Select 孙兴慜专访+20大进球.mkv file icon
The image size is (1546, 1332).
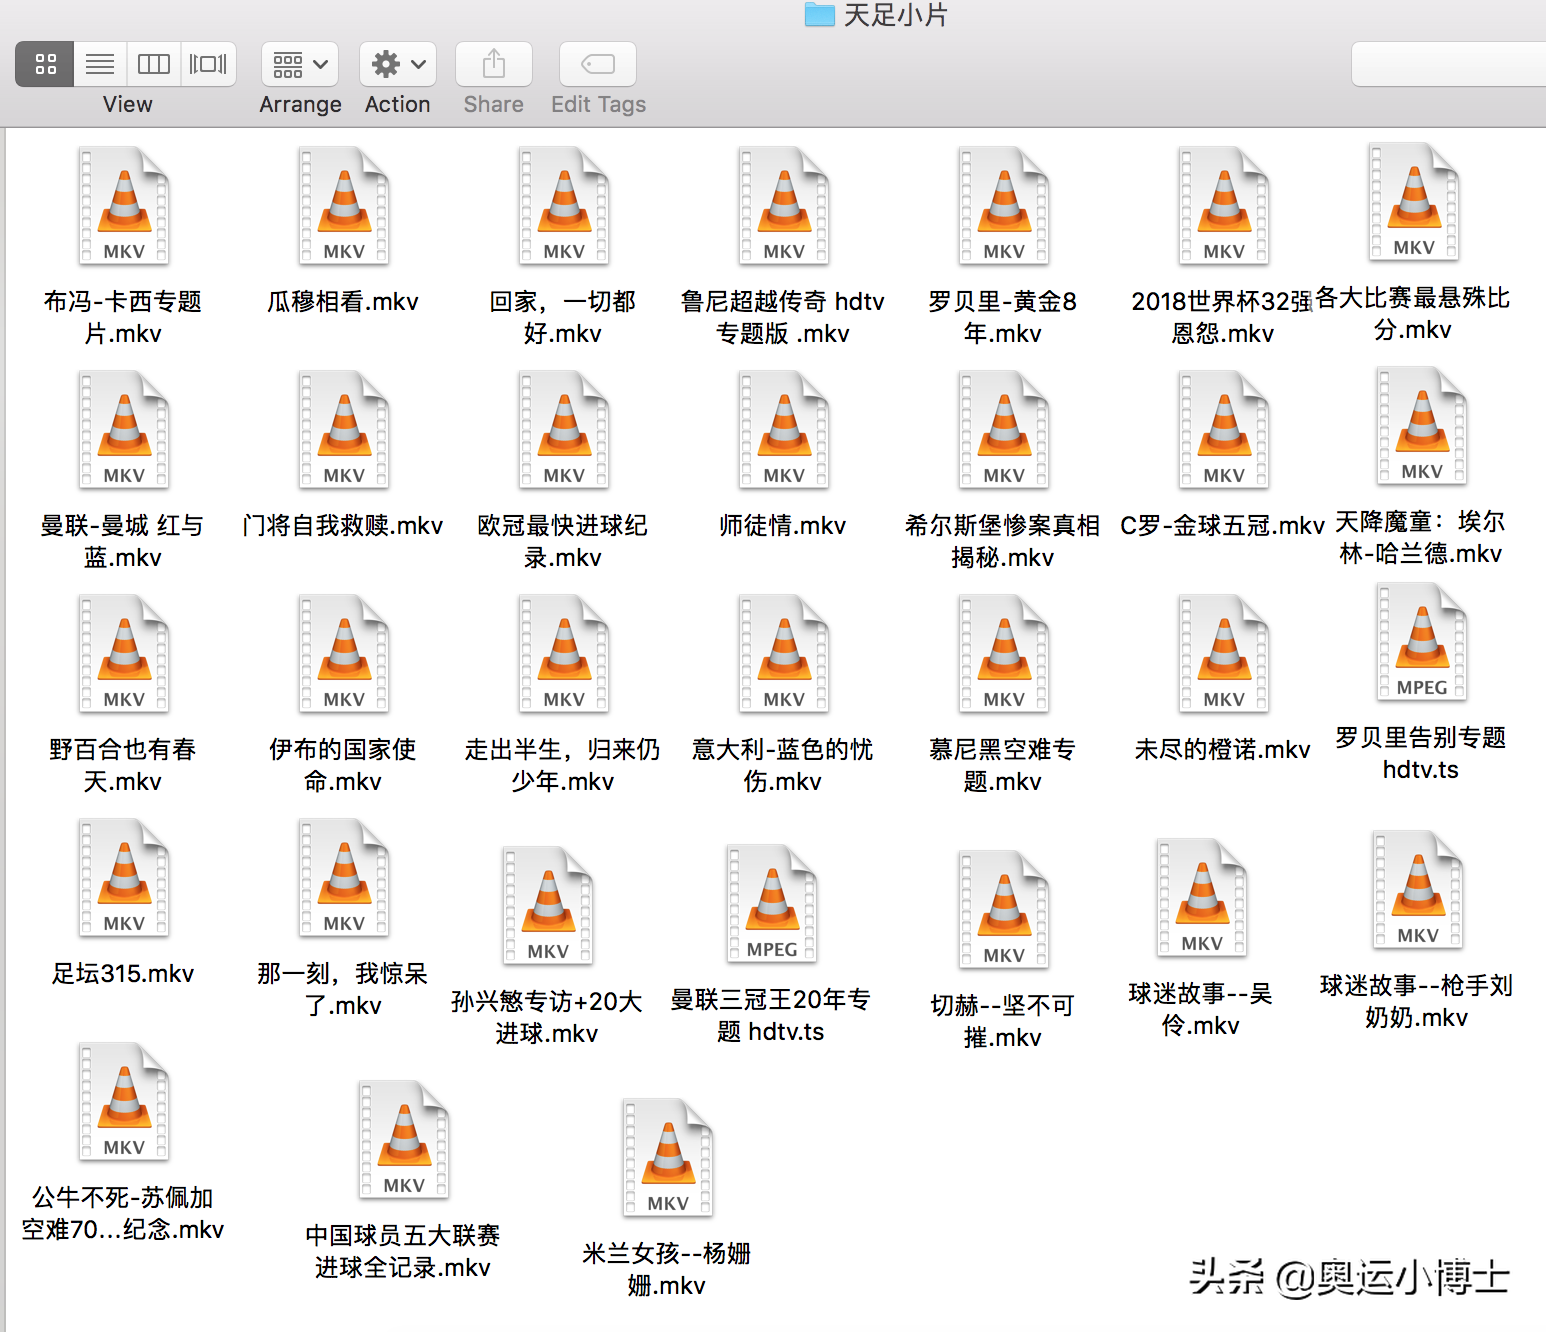click(548, 906)
